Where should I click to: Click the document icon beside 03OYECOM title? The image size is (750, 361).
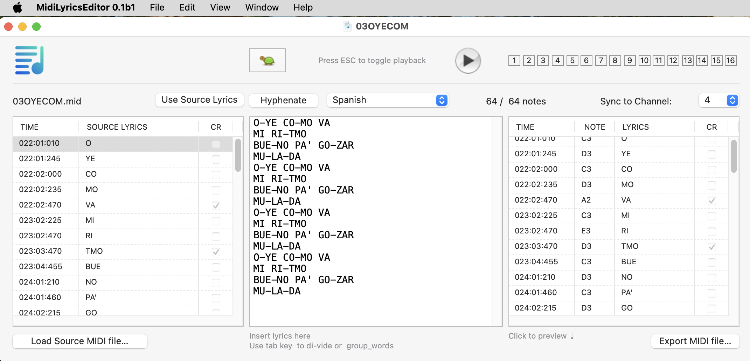348,26
